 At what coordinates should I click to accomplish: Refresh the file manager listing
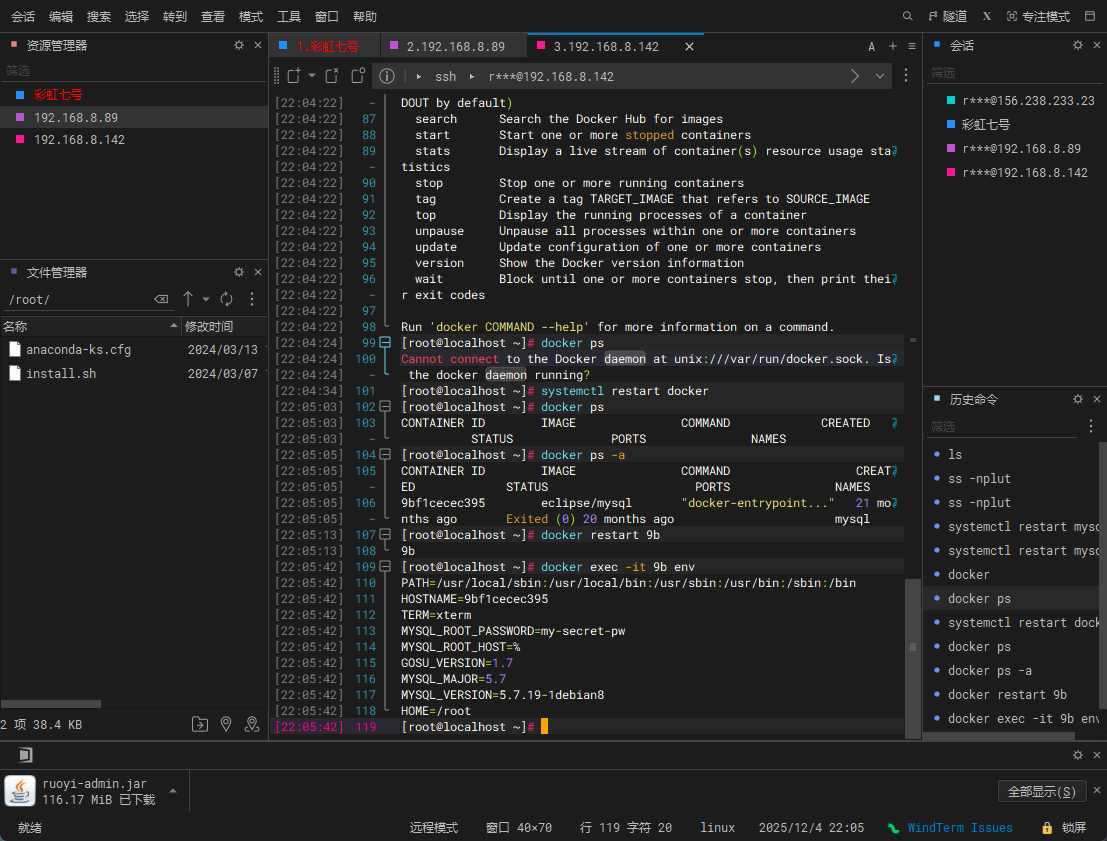[x=227, y=299]
